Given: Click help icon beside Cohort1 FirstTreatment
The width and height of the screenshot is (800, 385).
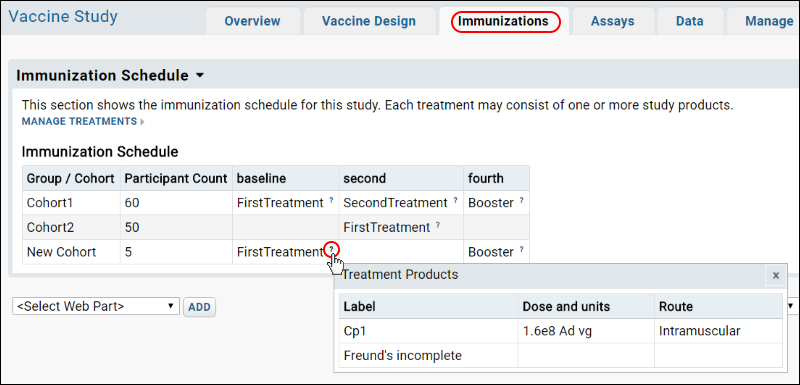Looking at the screenshot, I should click(x=331, y=200).
